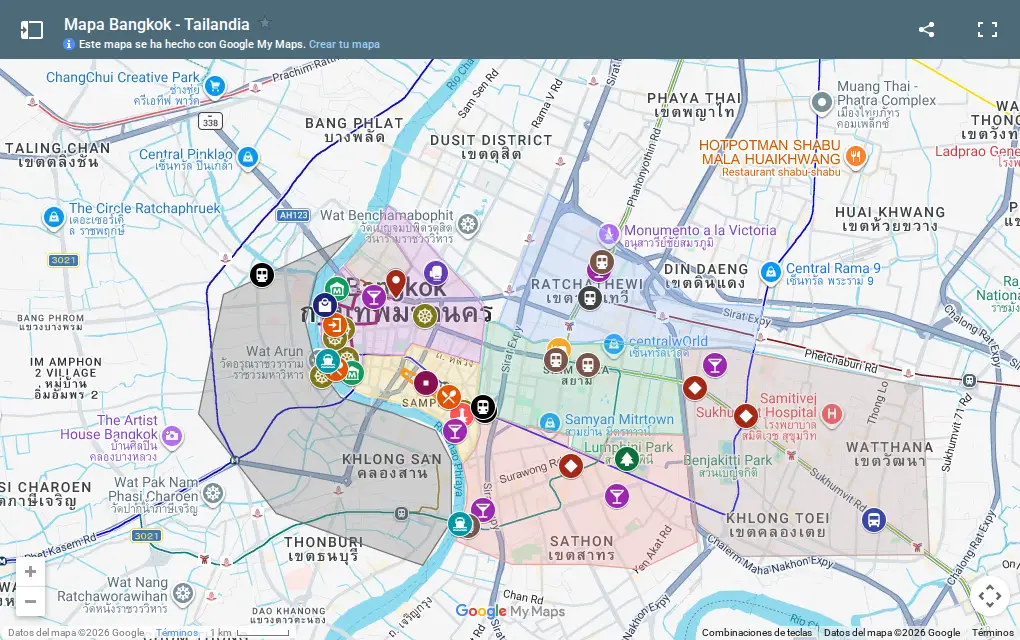Viewport: 1020px width, 640px height.
Task: Click the blue shopping bag marker near the river
Action: point(325,305)
